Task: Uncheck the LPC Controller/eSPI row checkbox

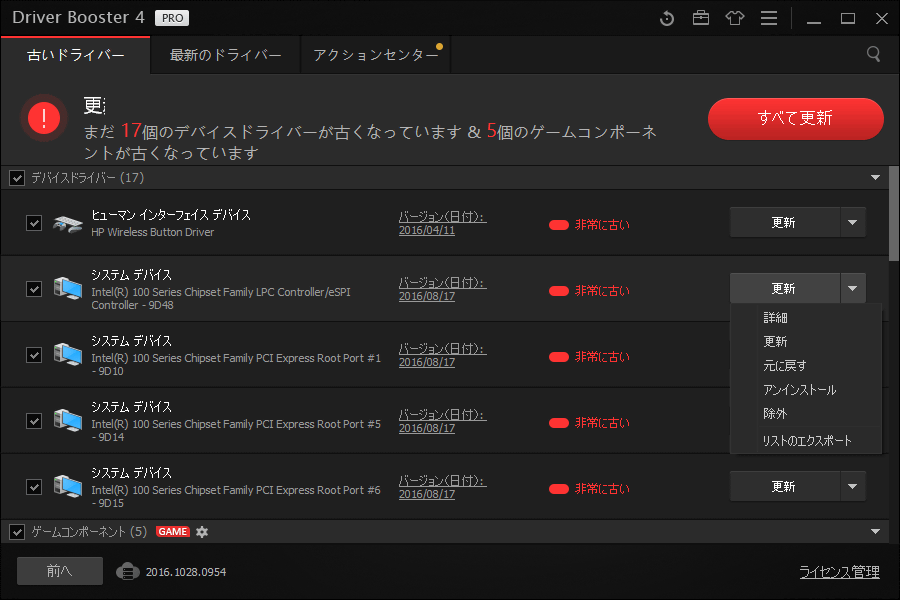Action: [34, 289]
